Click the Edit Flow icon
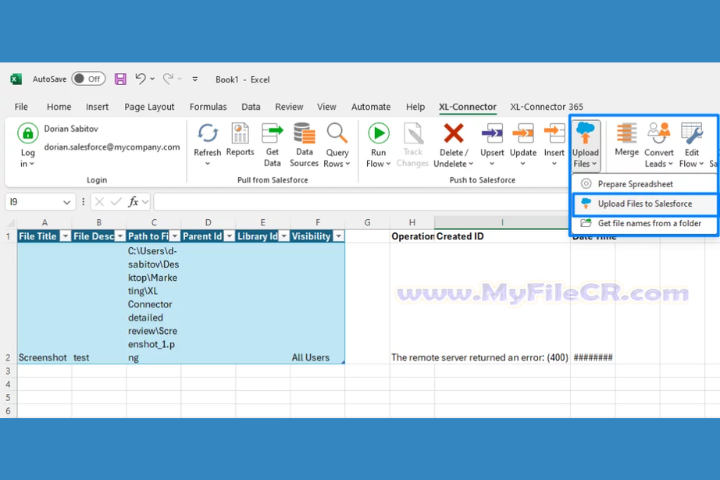 click(692, 133)
